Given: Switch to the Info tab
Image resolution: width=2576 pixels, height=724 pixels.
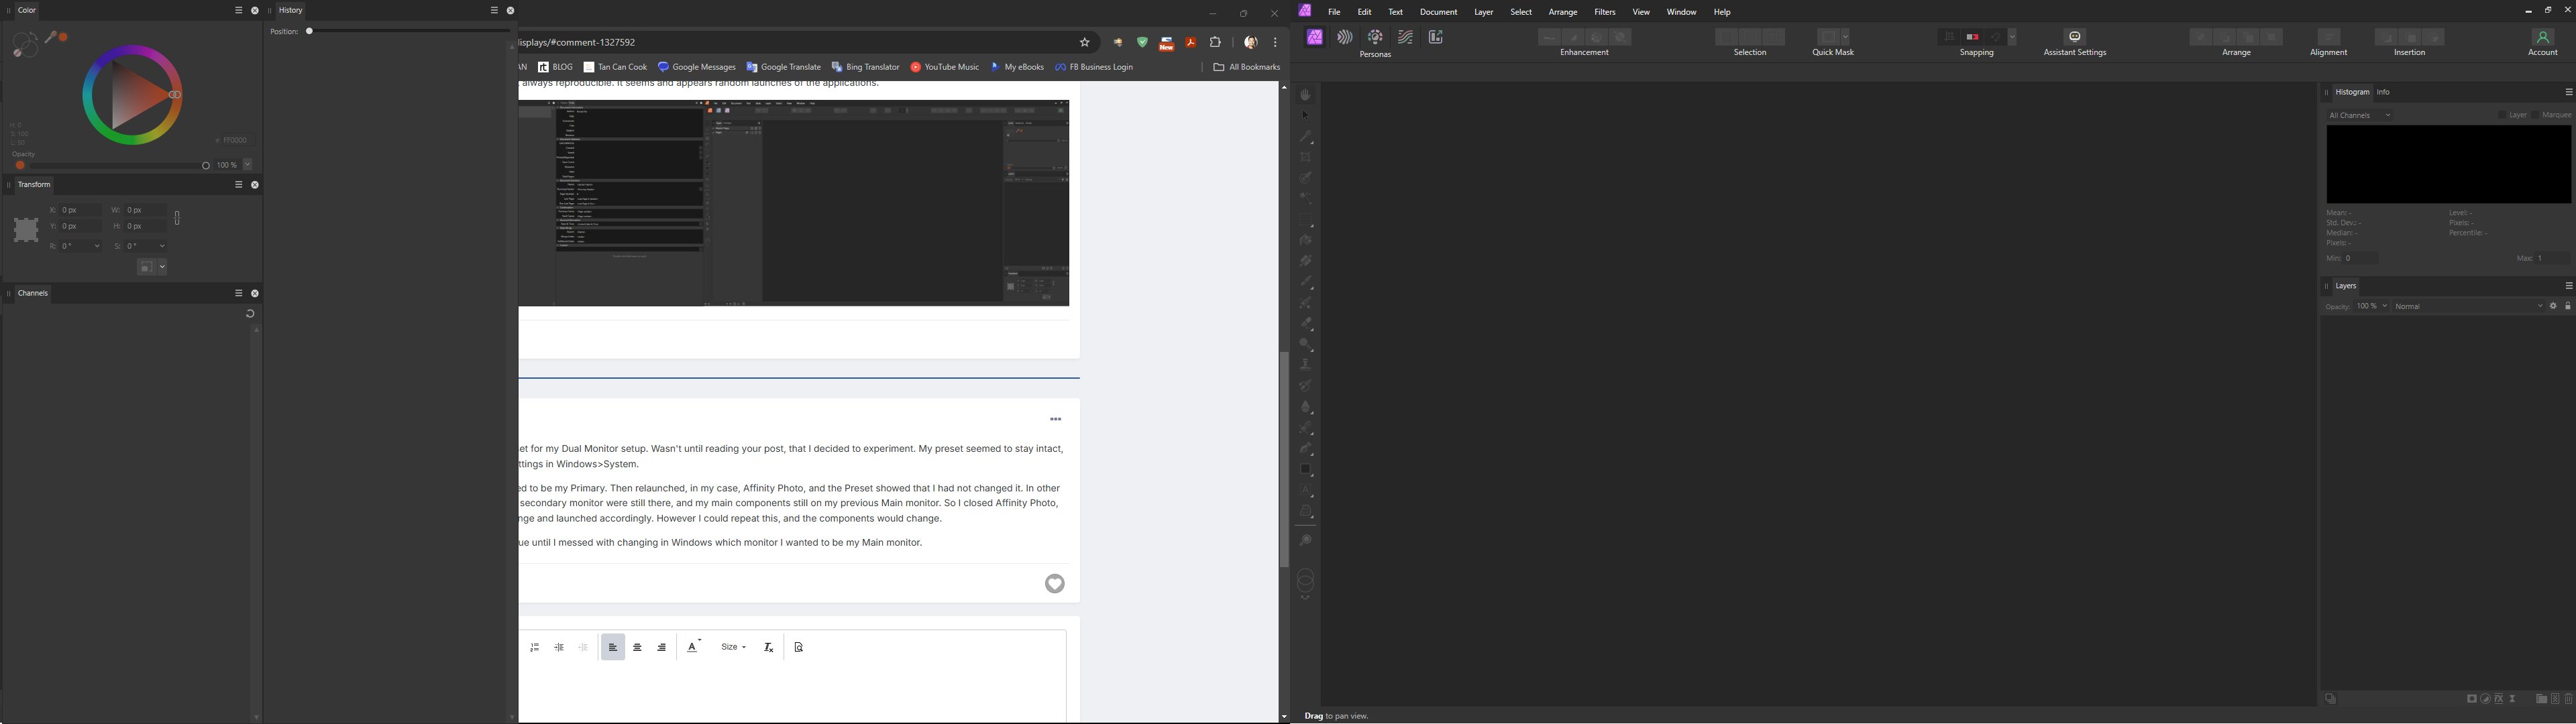Looking at the screenshot, I should pos(2383,92).
